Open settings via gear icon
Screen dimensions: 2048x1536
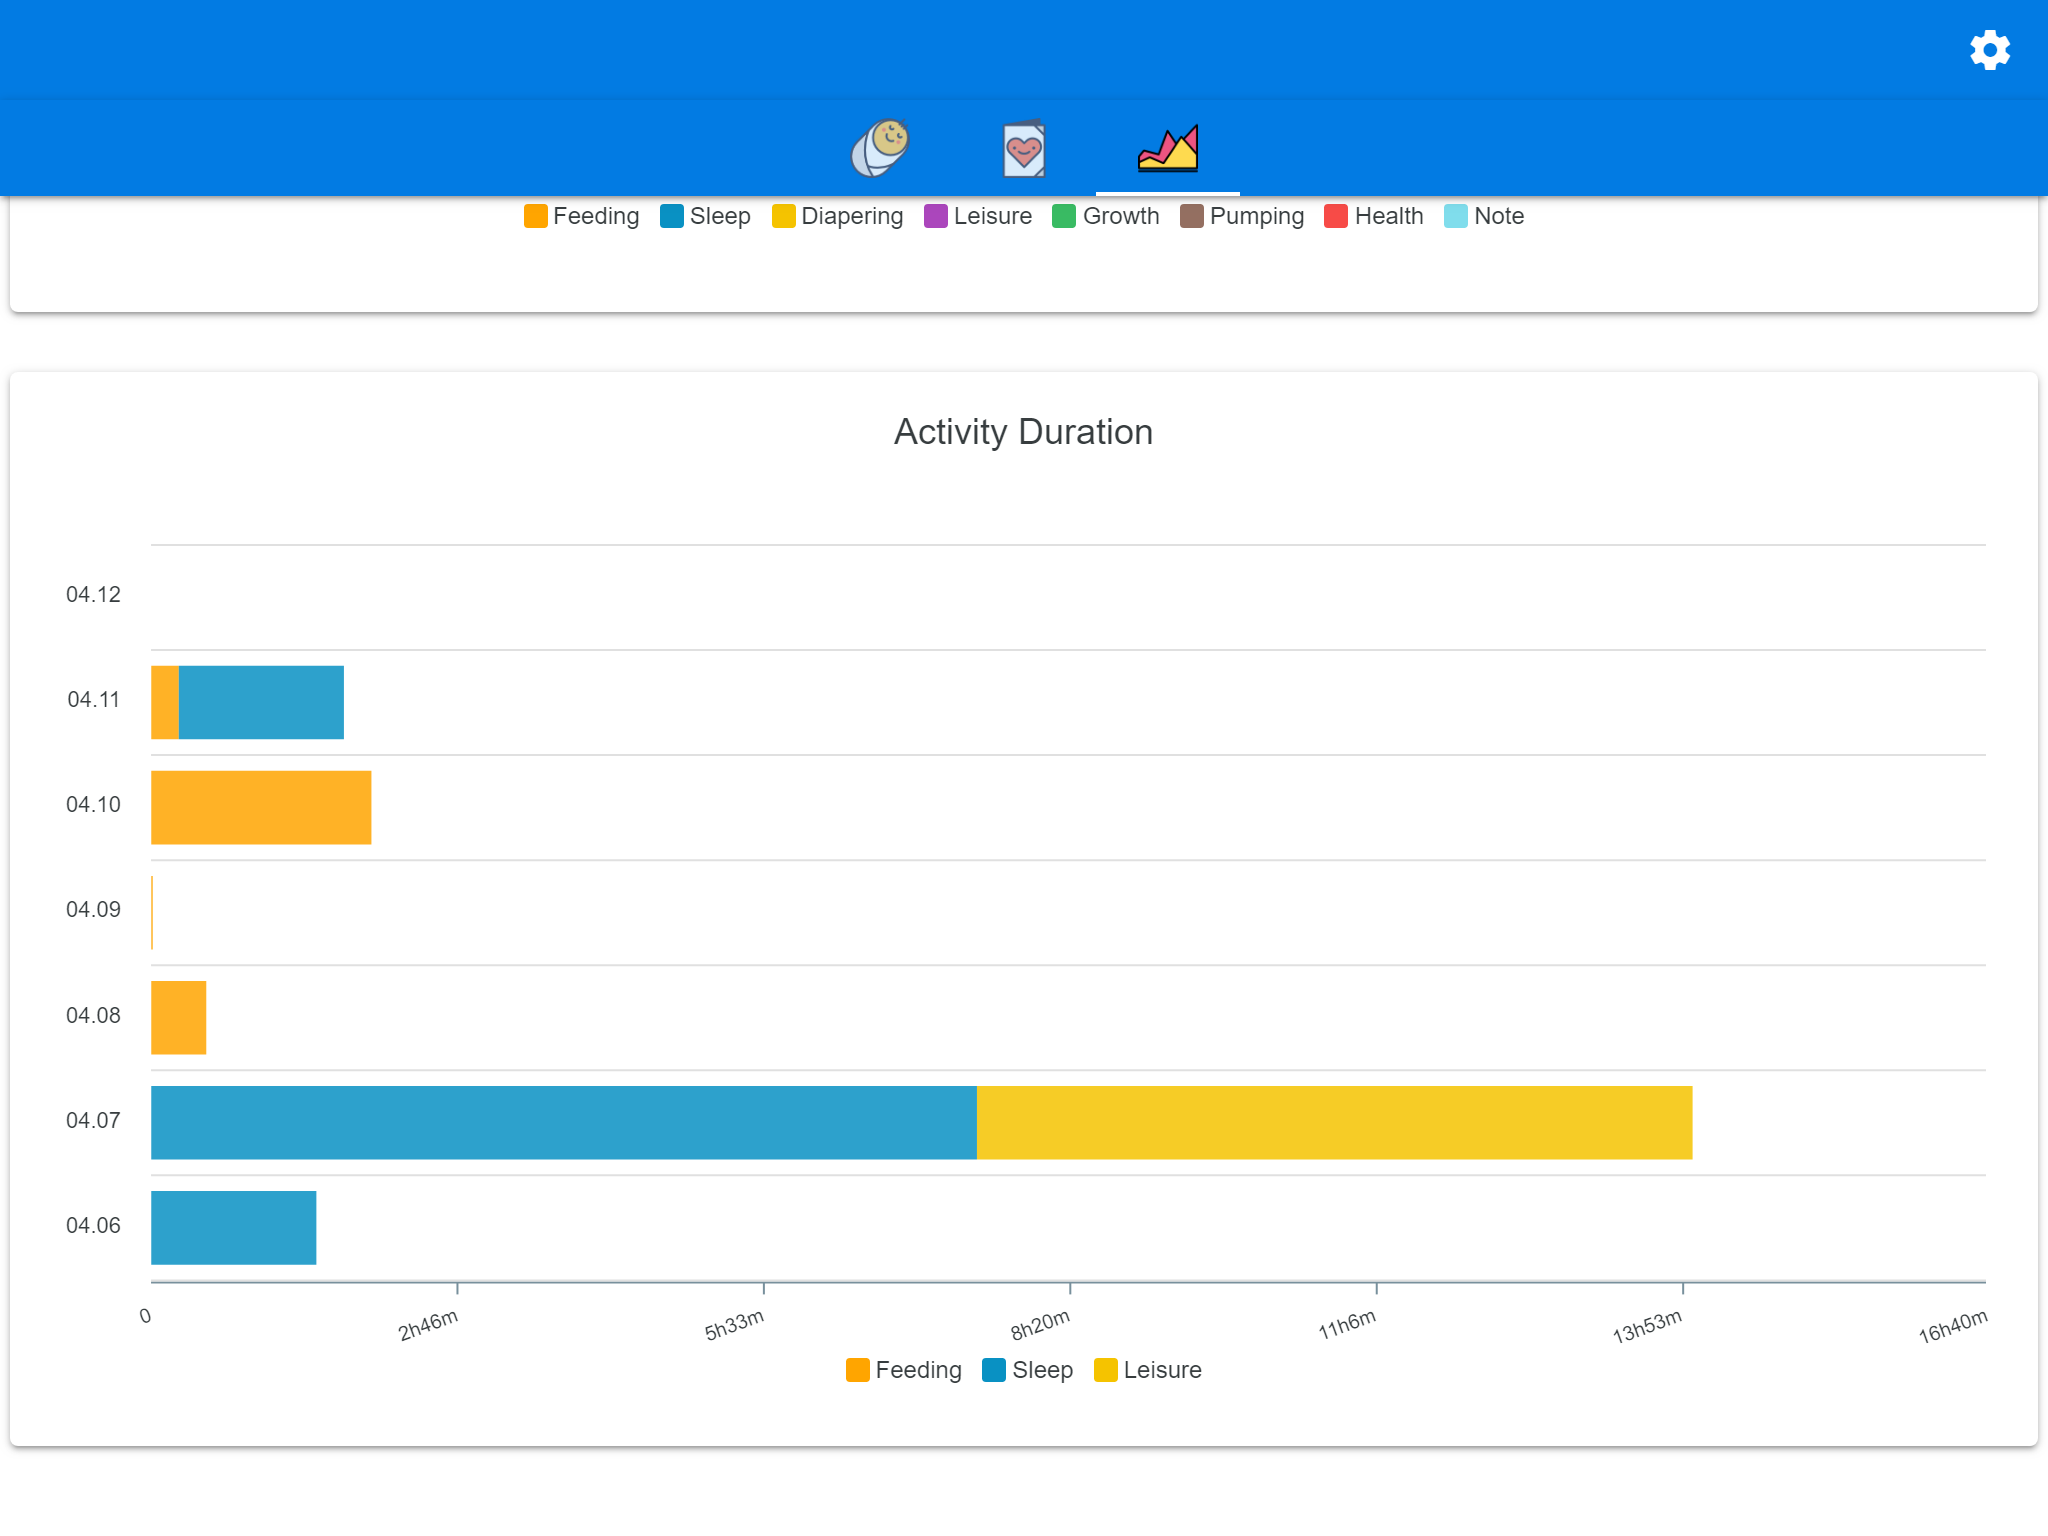coord(1989,50)
